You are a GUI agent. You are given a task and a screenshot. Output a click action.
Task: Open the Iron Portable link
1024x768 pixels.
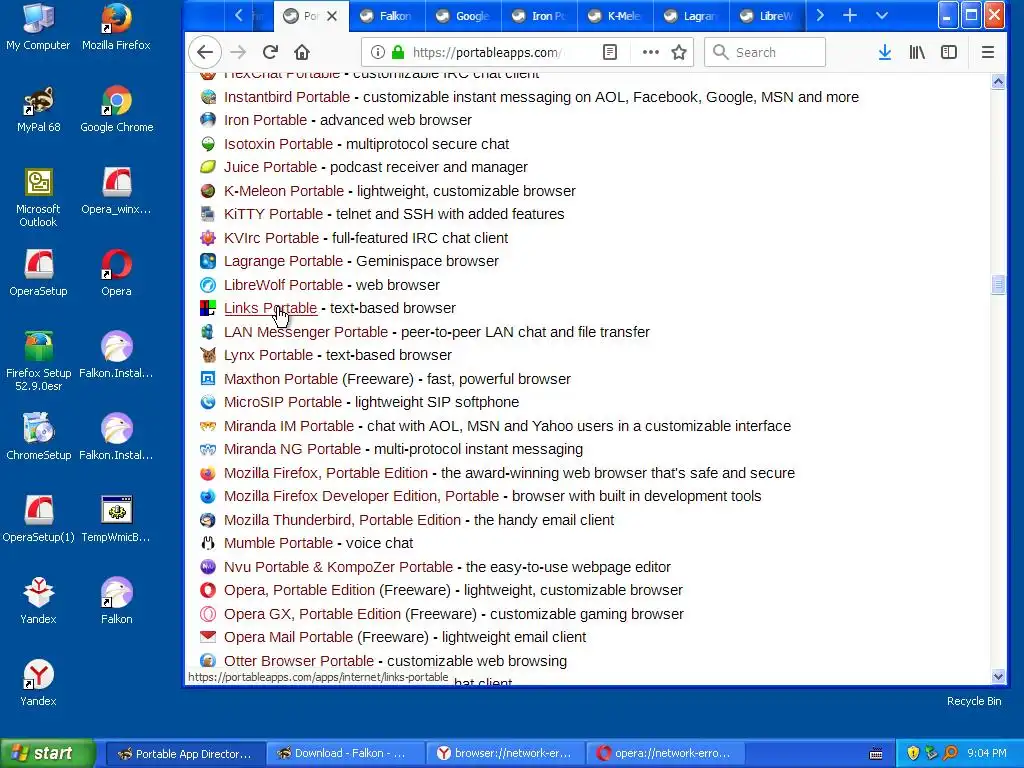(265, 120)
